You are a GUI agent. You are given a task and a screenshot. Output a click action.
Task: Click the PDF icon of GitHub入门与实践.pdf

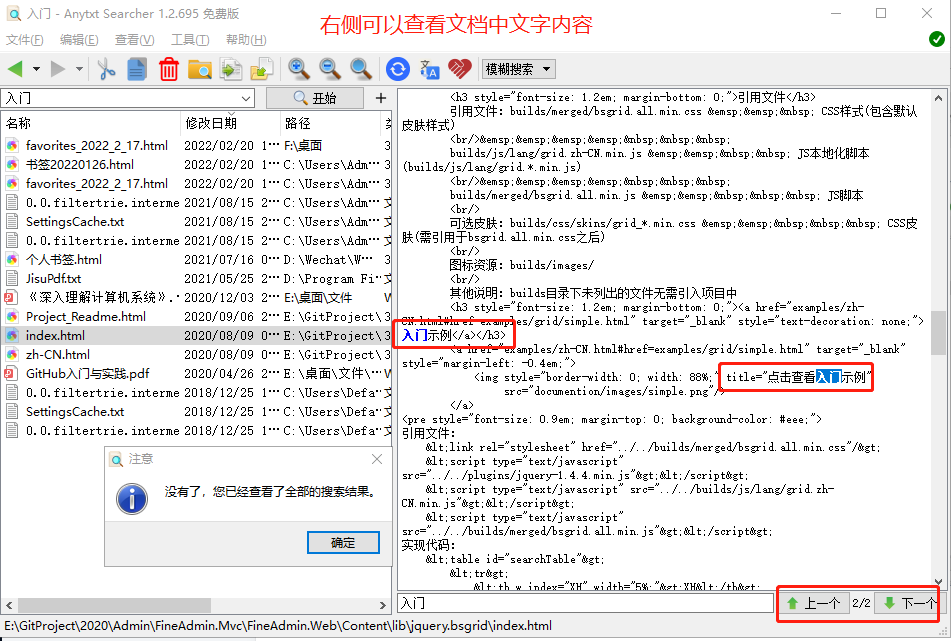pyautogui.click(x=10, y=374)
